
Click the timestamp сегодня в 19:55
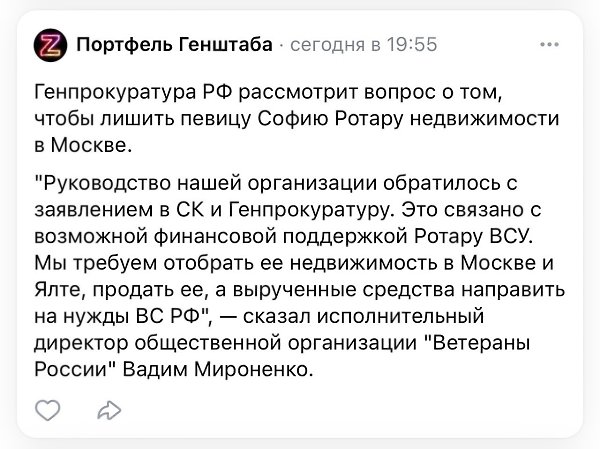(364, 45)
